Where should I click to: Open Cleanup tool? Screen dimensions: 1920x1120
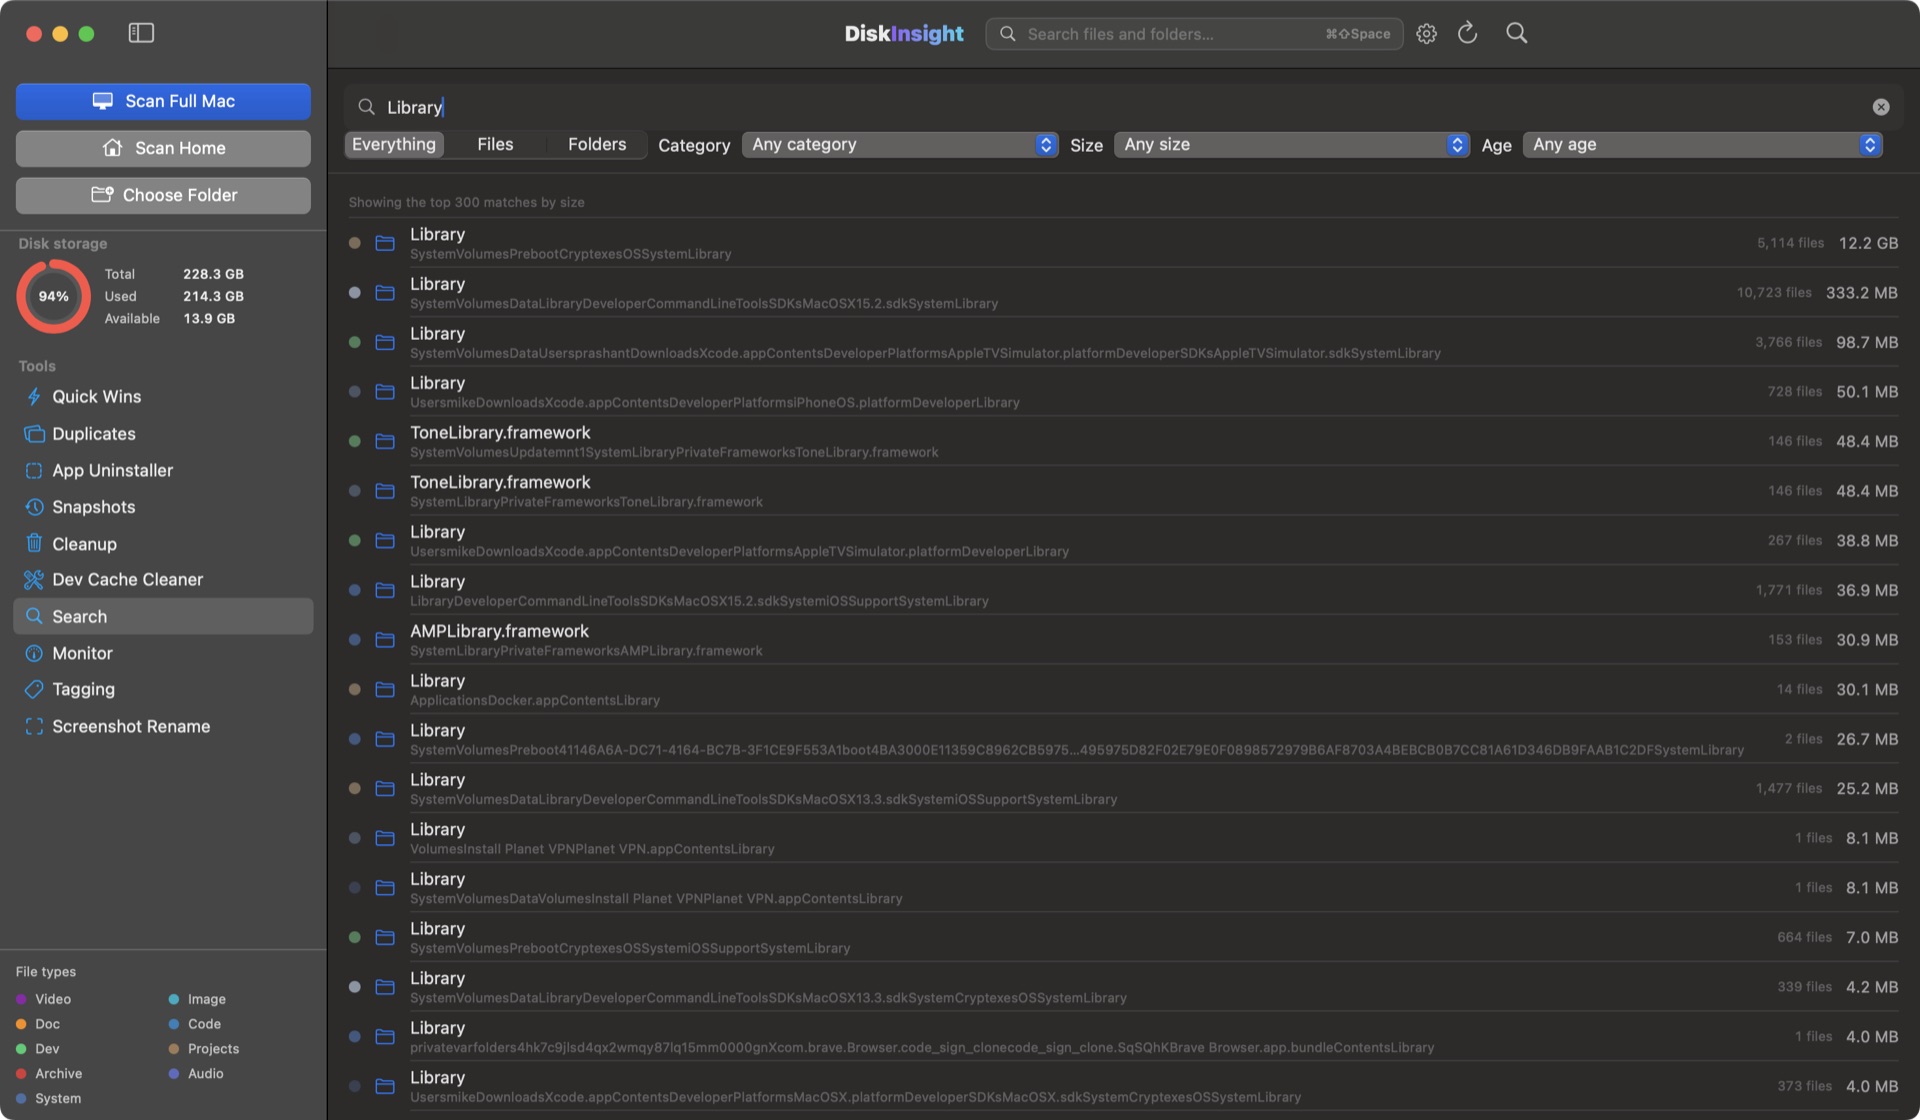tap(163, 544)
